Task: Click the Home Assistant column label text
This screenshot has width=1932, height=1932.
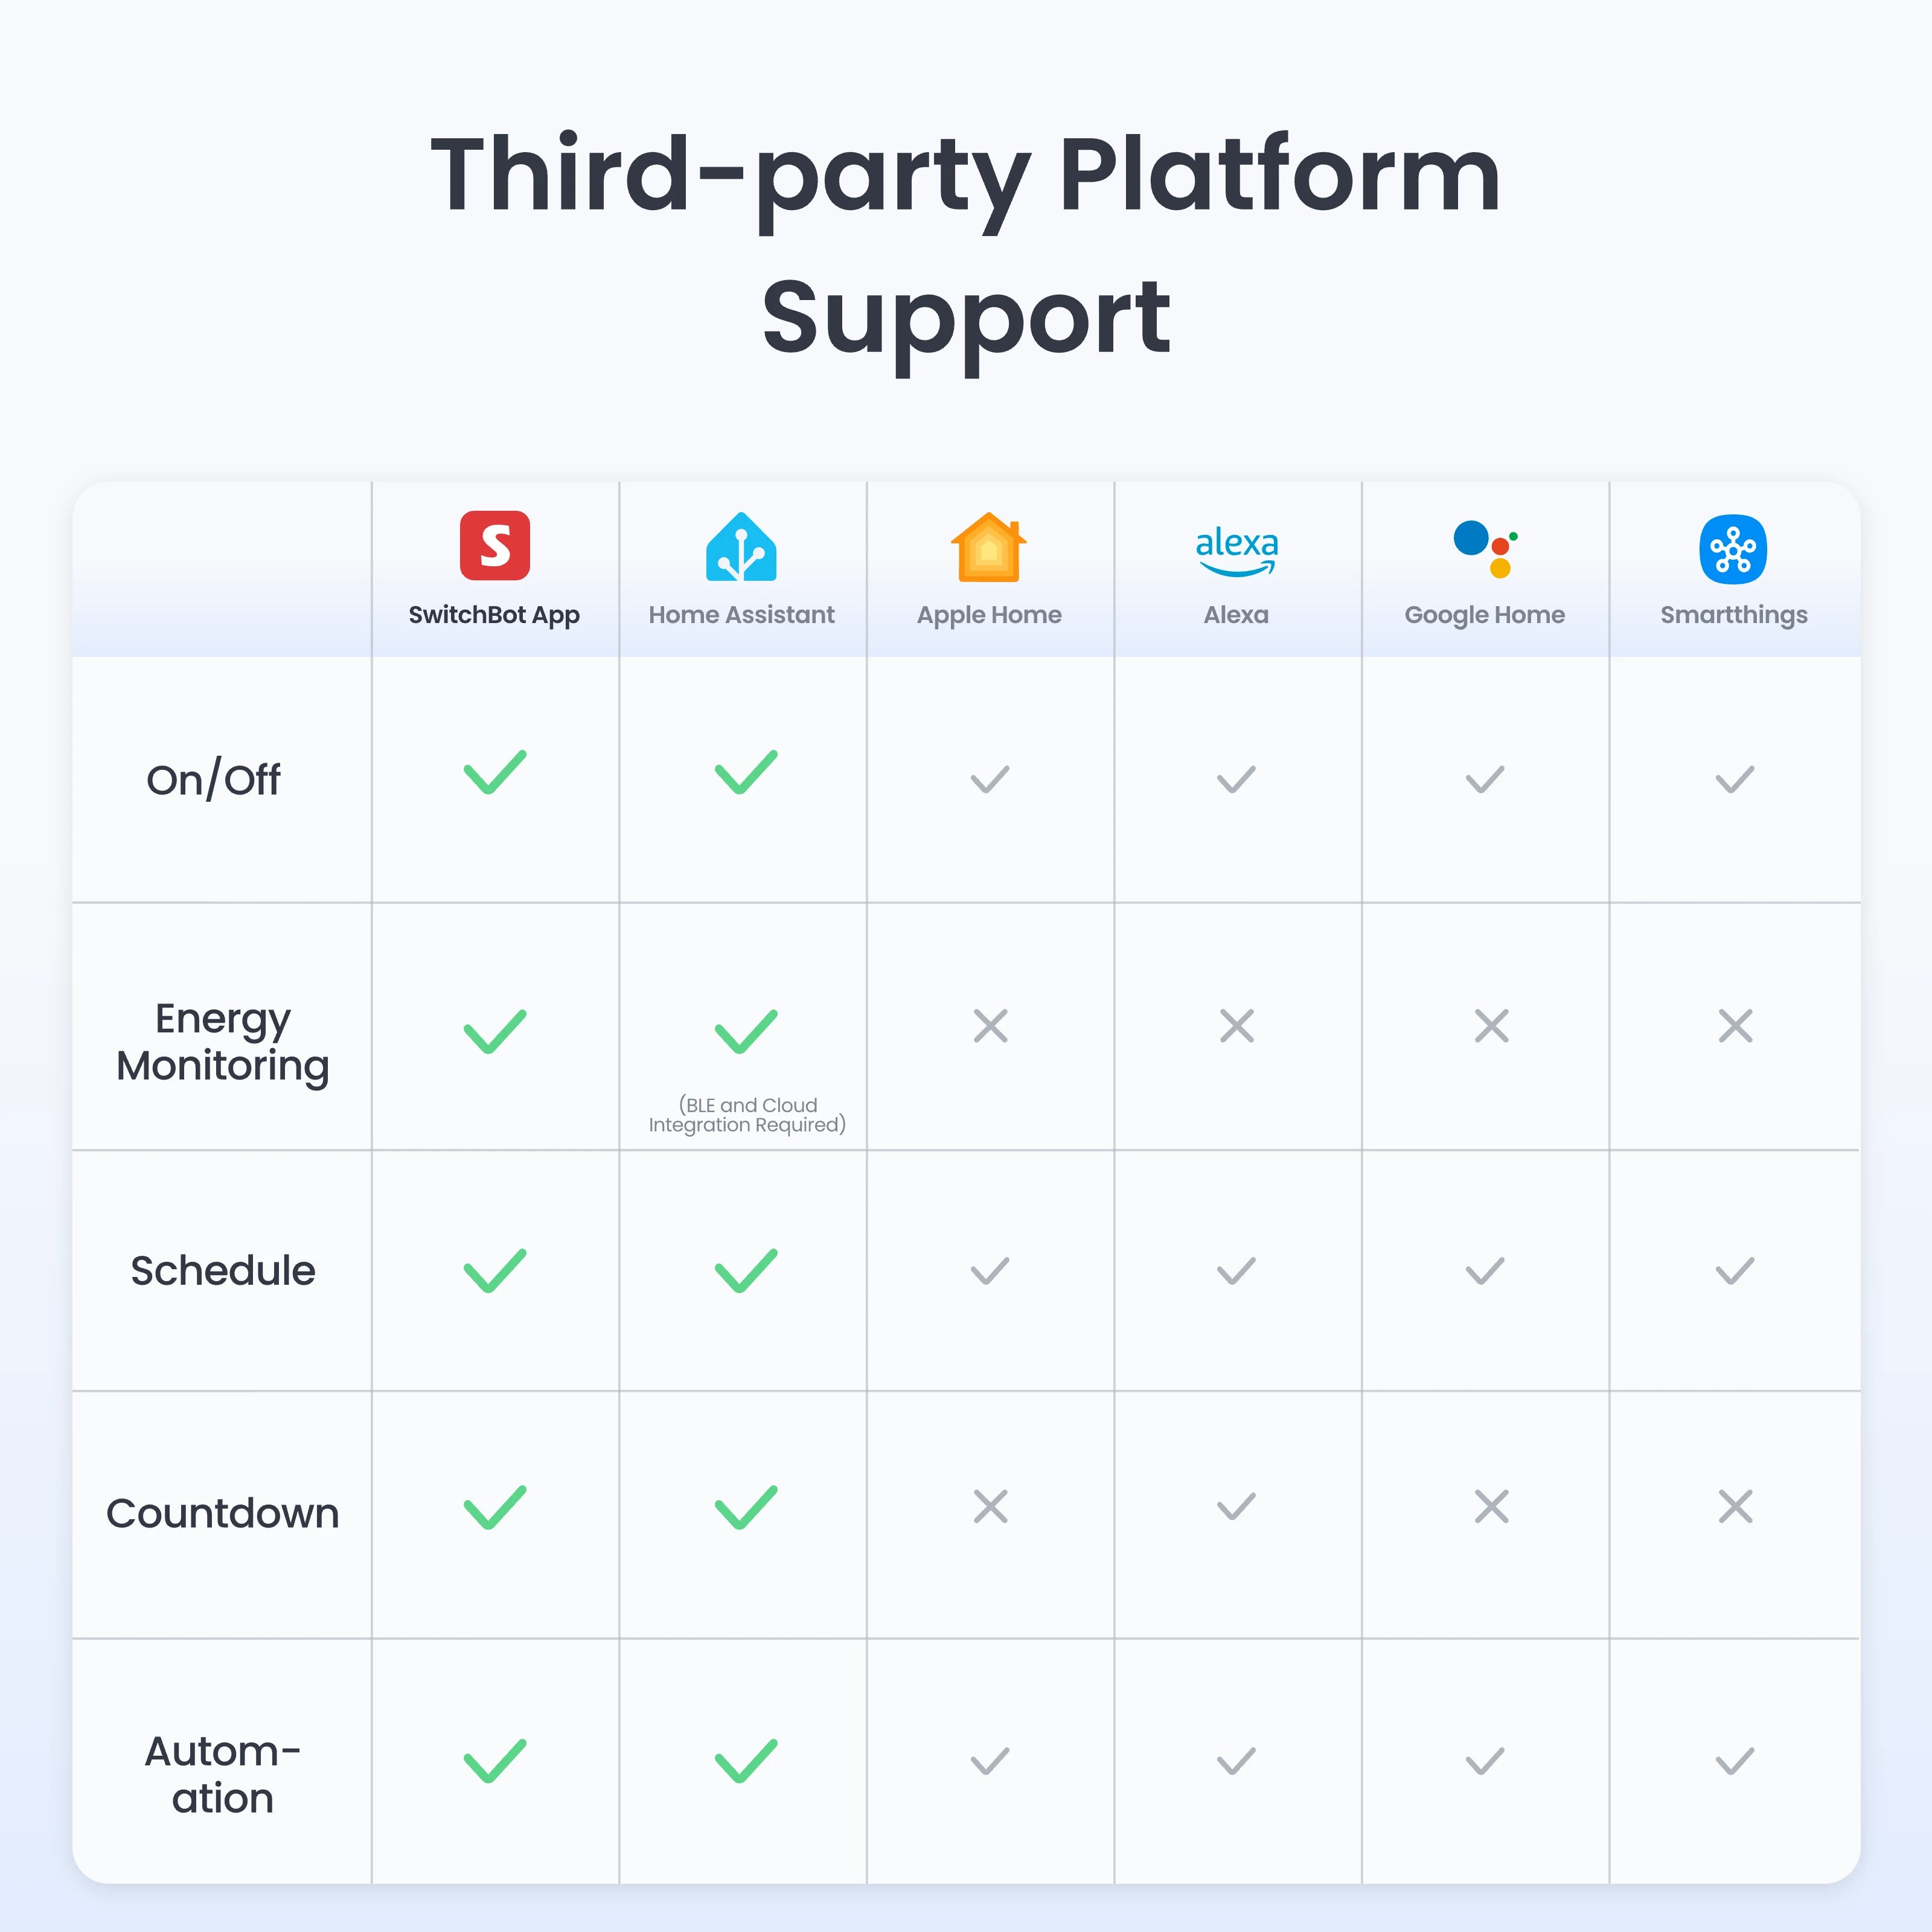Action: coord(741,615)
